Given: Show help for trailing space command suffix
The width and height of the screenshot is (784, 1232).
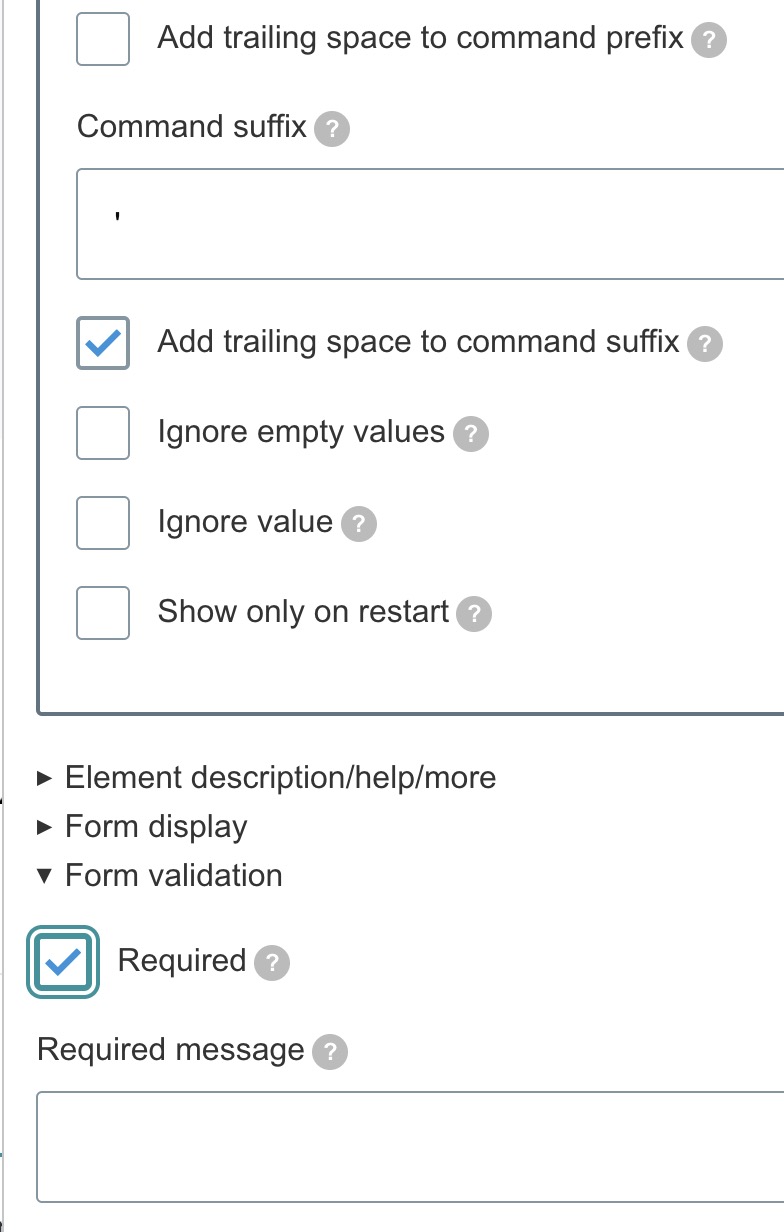Looking at the screenshot, I should (x=705, y=344).
